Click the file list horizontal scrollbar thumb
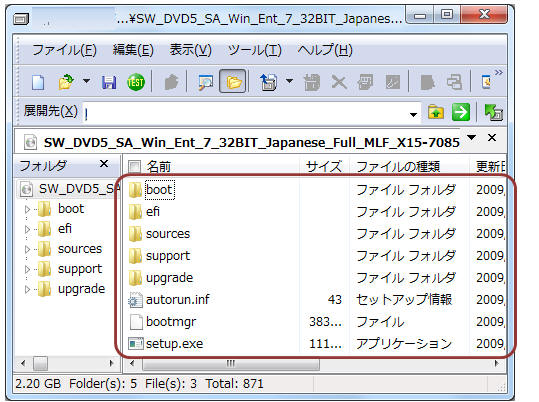This screenshot has width=539, height=402. (x=231, y=364)
